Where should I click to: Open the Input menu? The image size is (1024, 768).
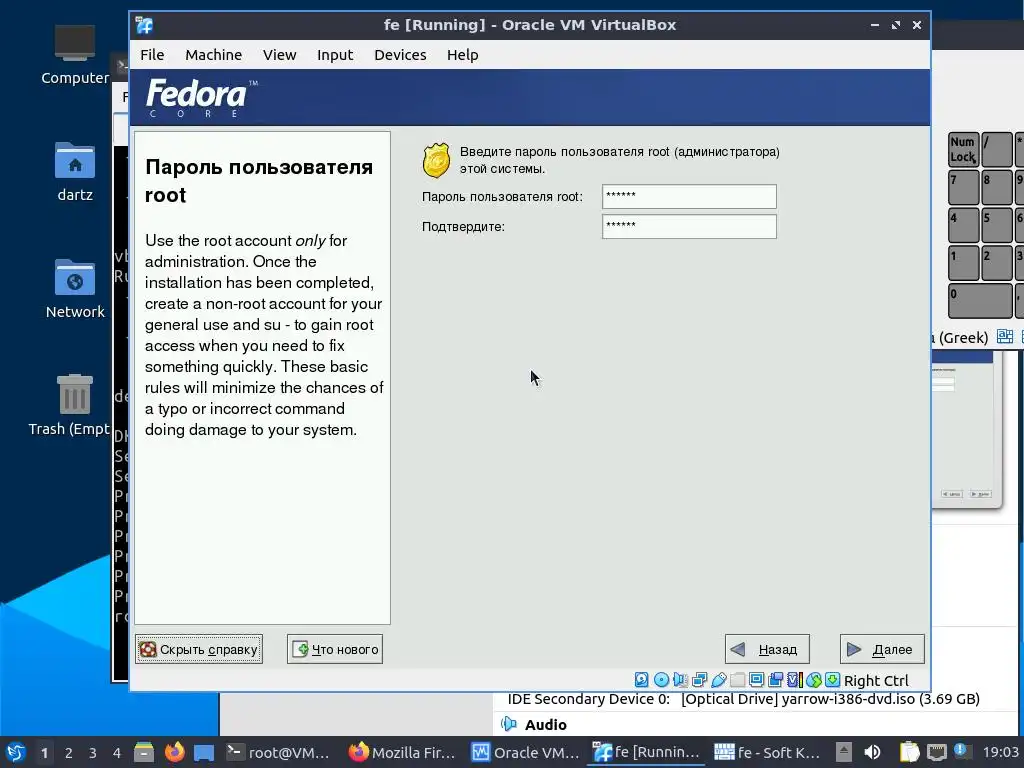tap(335, 55)
